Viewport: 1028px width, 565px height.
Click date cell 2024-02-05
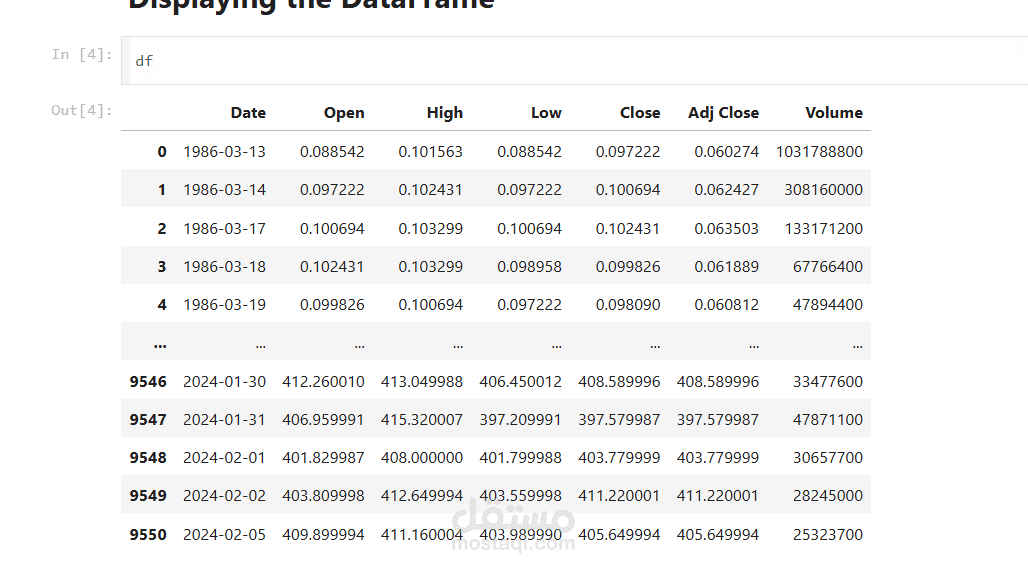click(224, 535)
